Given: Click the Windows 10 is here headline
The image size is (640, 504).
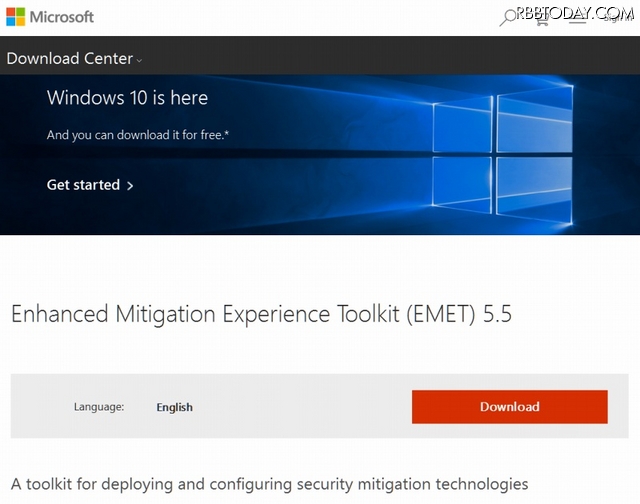Looking at the screenshot, I should tap(127, 98).
